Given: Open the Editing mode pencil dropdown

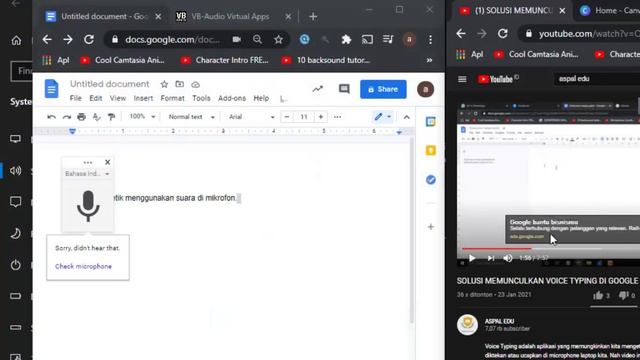Looking at the screenshot, I should pos(382,117).
